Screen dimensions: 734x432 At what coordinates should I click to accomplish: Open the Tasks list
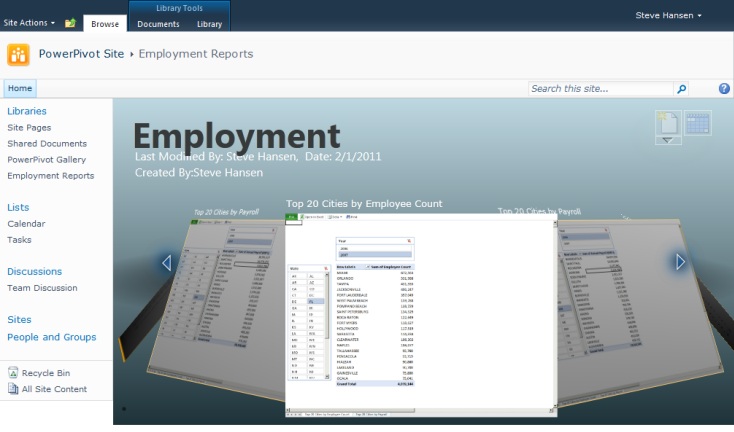pyautogui.click(x=19, y=240)
